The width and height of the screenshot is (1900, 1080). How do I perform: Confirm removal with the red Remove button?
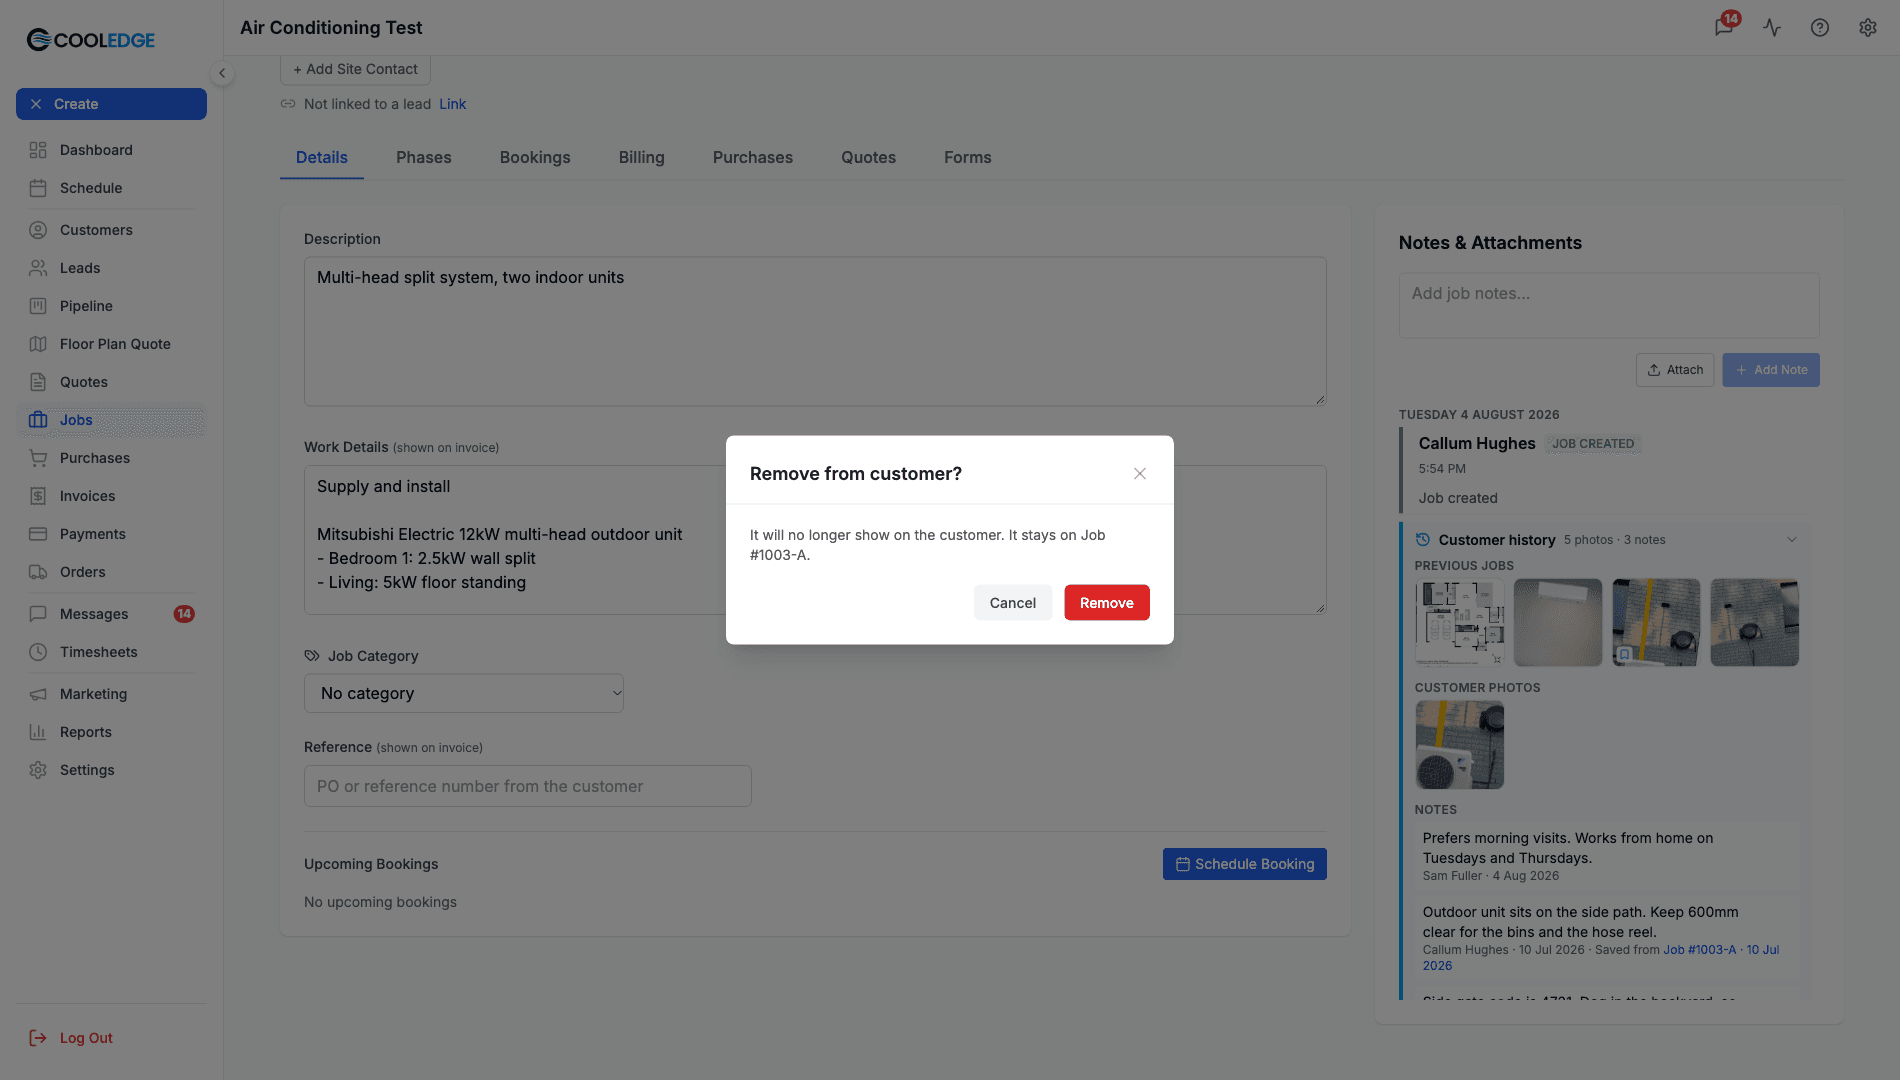point(1107,603)
